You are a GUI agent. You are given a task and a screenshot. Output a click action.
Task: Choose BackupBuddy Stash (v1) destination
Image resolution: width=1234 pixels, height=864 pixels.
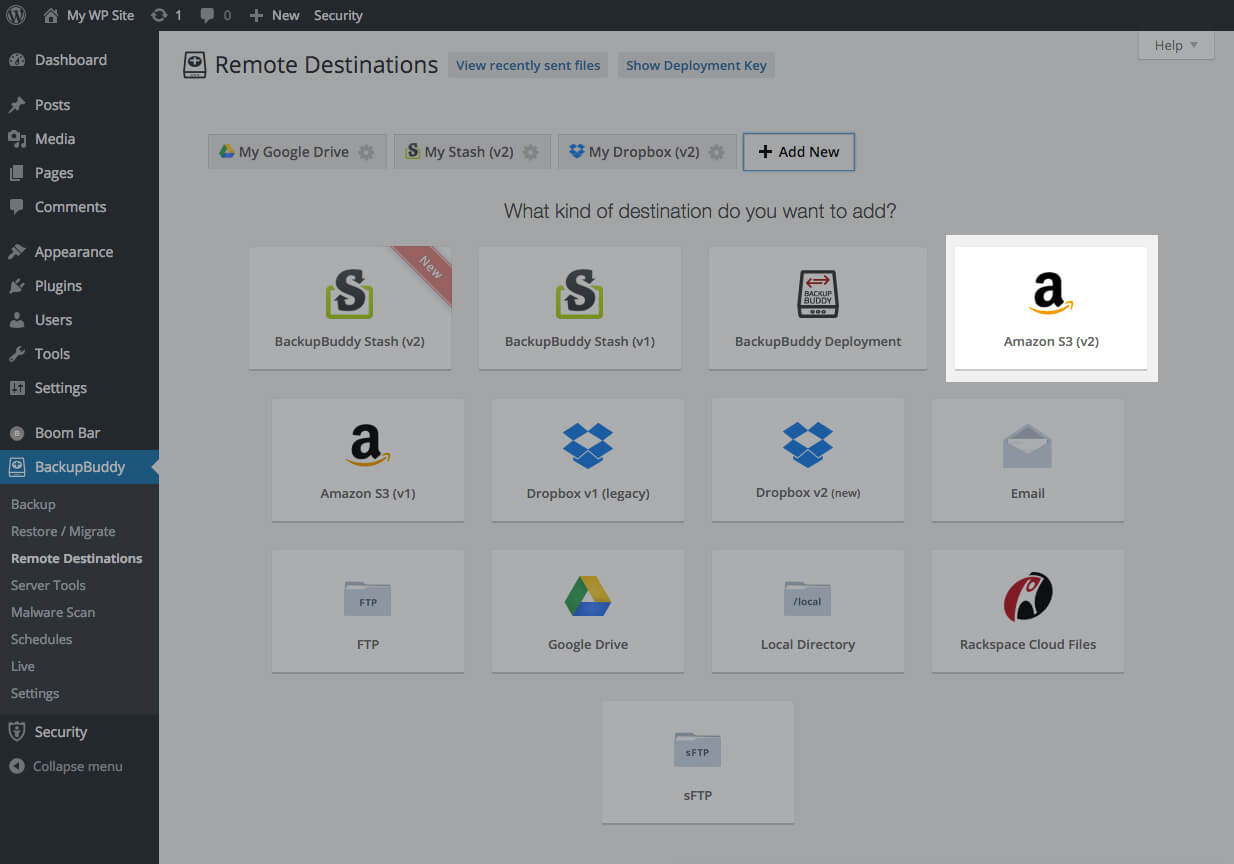pyautogui.click(x=580, y=309)
